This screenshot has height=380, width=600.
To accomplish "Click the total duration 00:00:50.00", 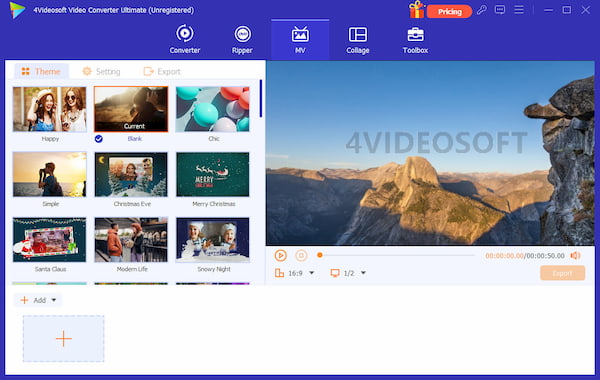I will point(545,256).
